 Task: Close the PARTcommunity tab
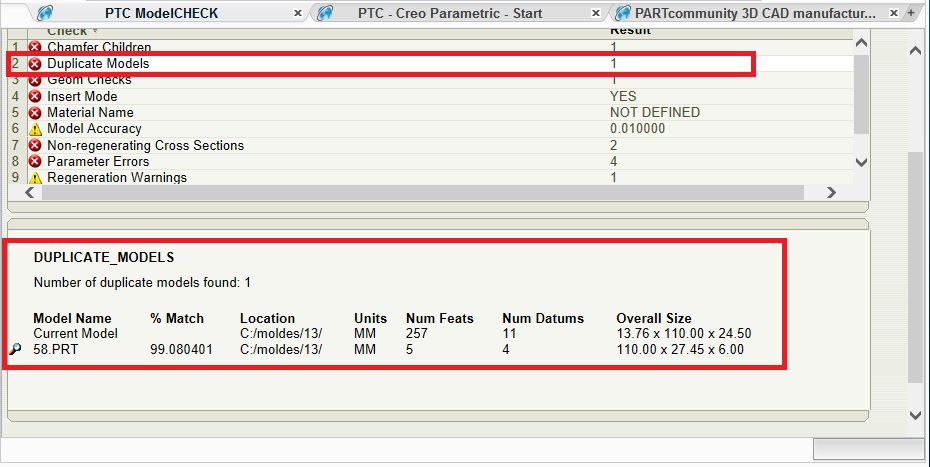coord(894,13)
